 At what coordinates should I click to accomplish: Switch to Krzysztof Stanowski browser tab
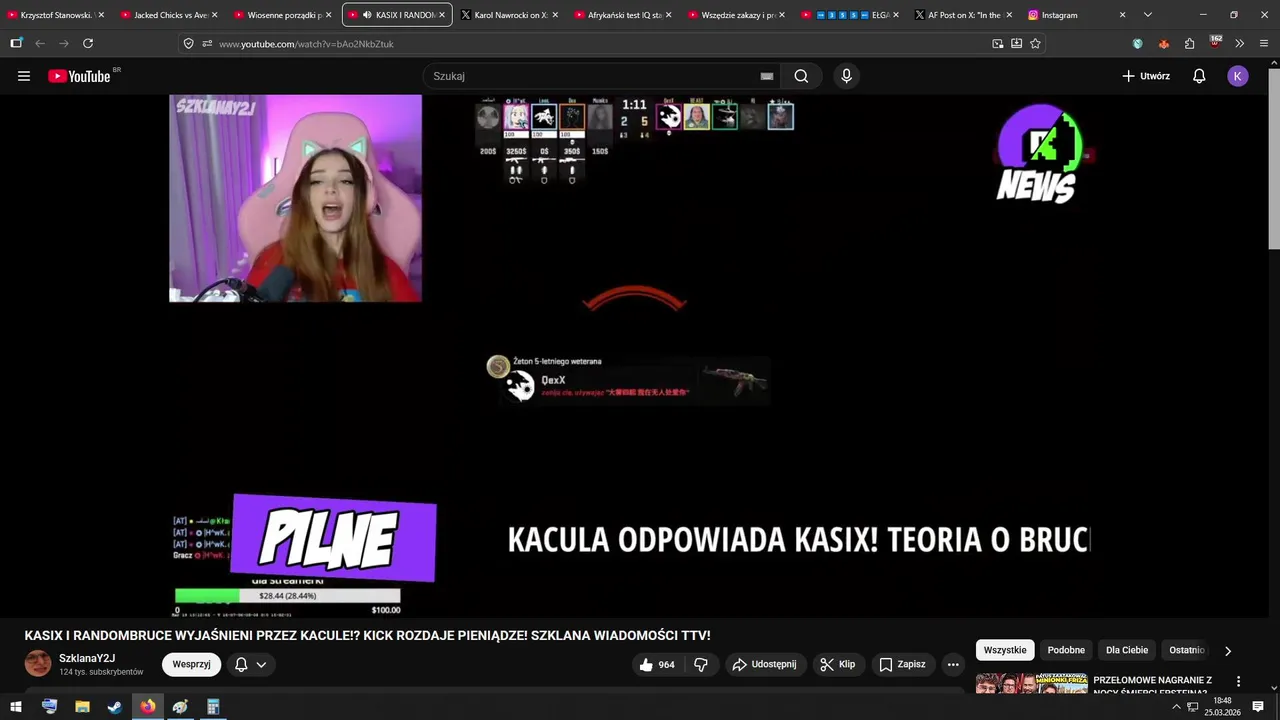(56, 15)
